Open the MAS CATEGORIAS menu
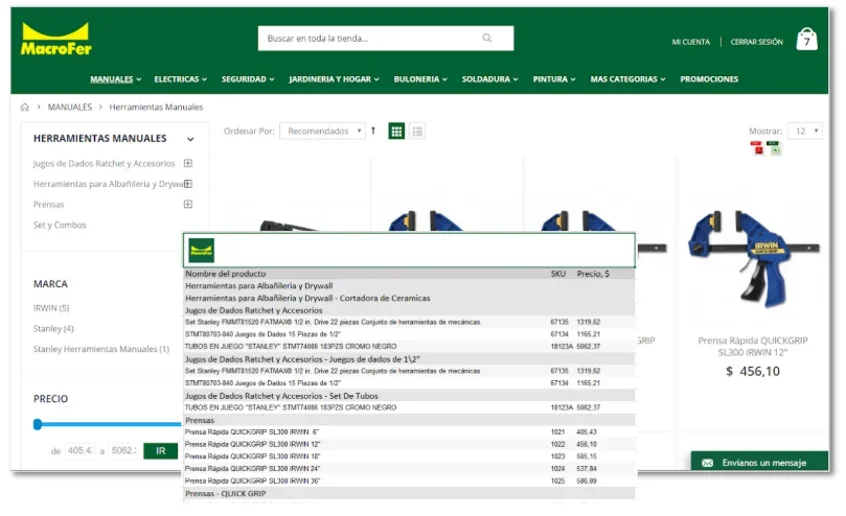The height and width of the screenshot is (516, 846). coord(627,79)
